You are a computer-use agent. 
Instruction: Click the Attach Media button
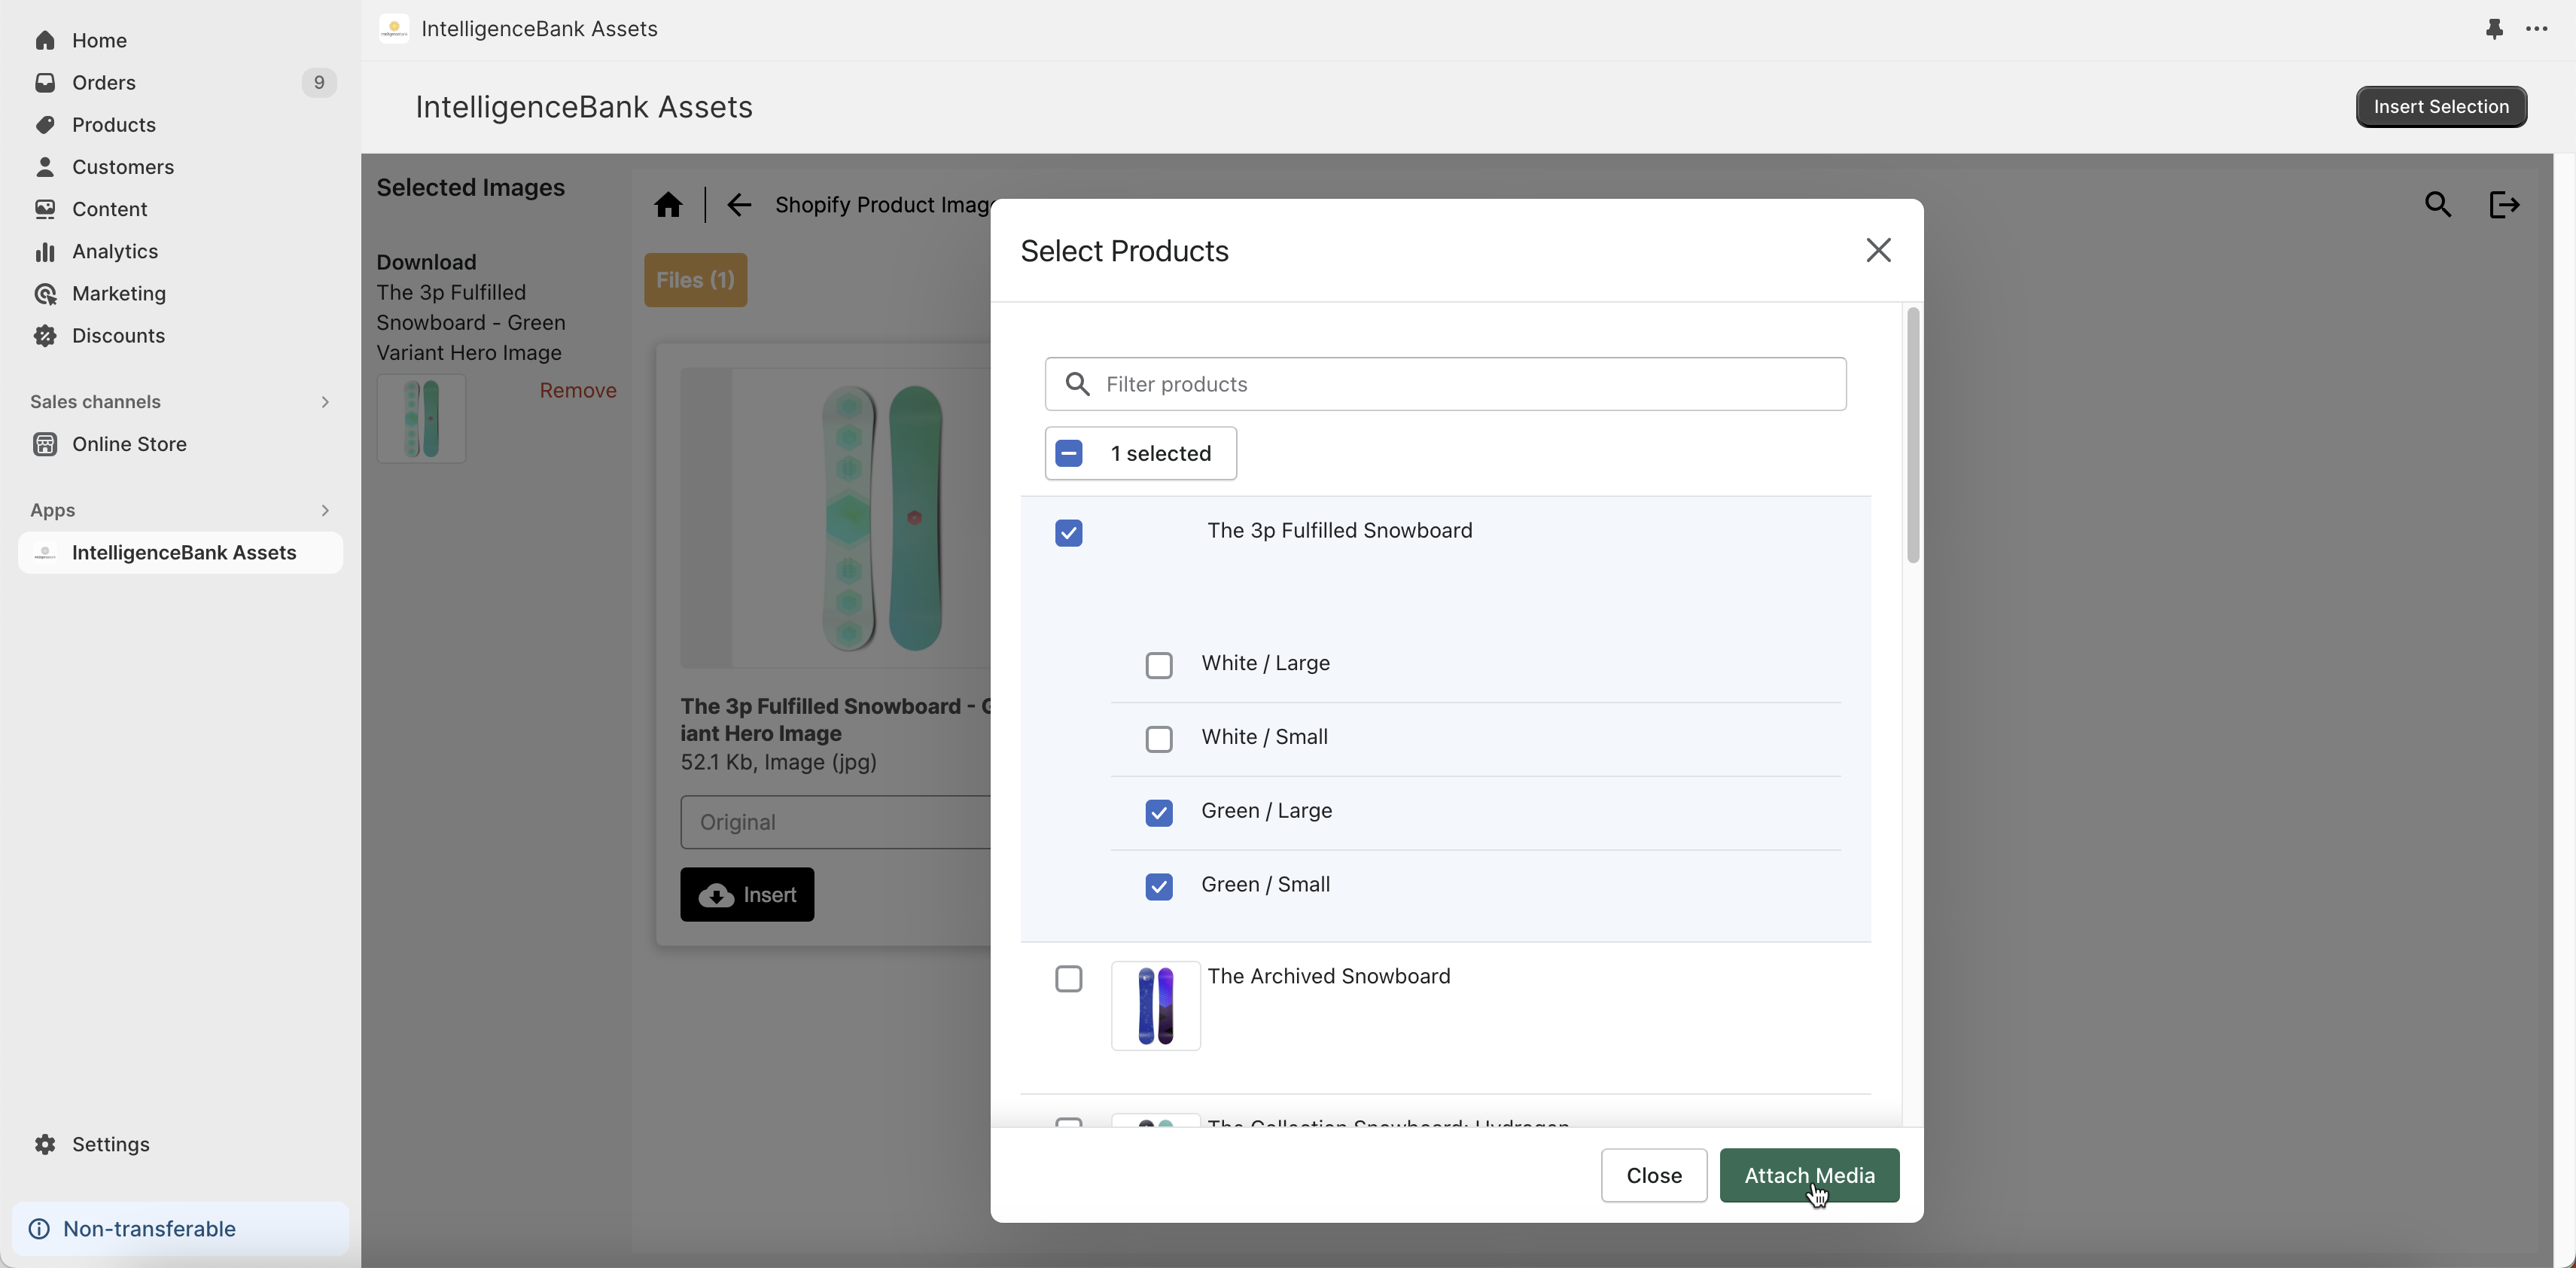[x=1808, y=1175]
